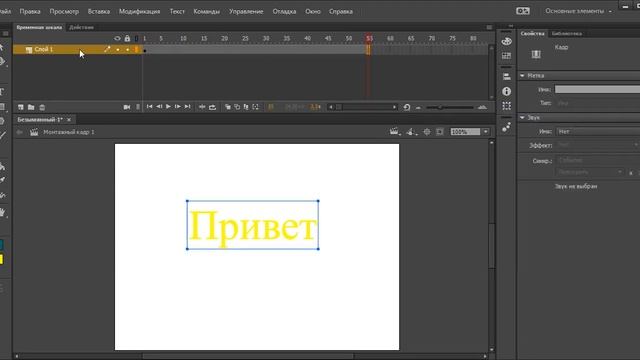Click the sync settings icon in title bar
The image size is (640, 360).
point(523,11)
